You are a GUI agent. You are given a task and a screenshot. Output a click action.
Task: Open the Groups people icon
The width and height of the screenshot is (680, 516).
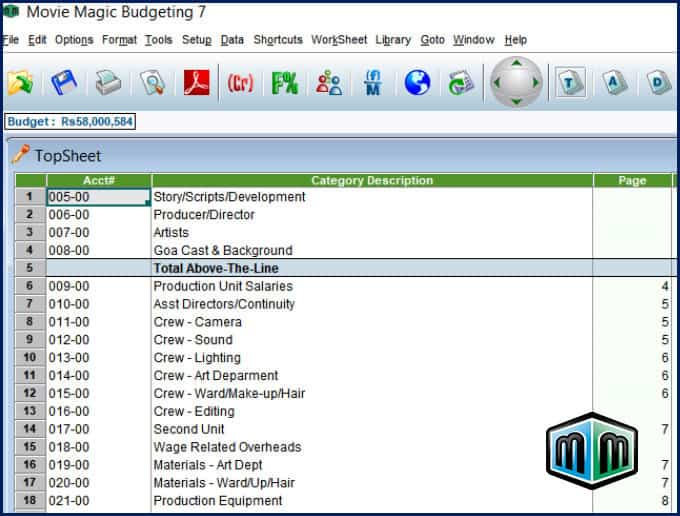(329, 82)
